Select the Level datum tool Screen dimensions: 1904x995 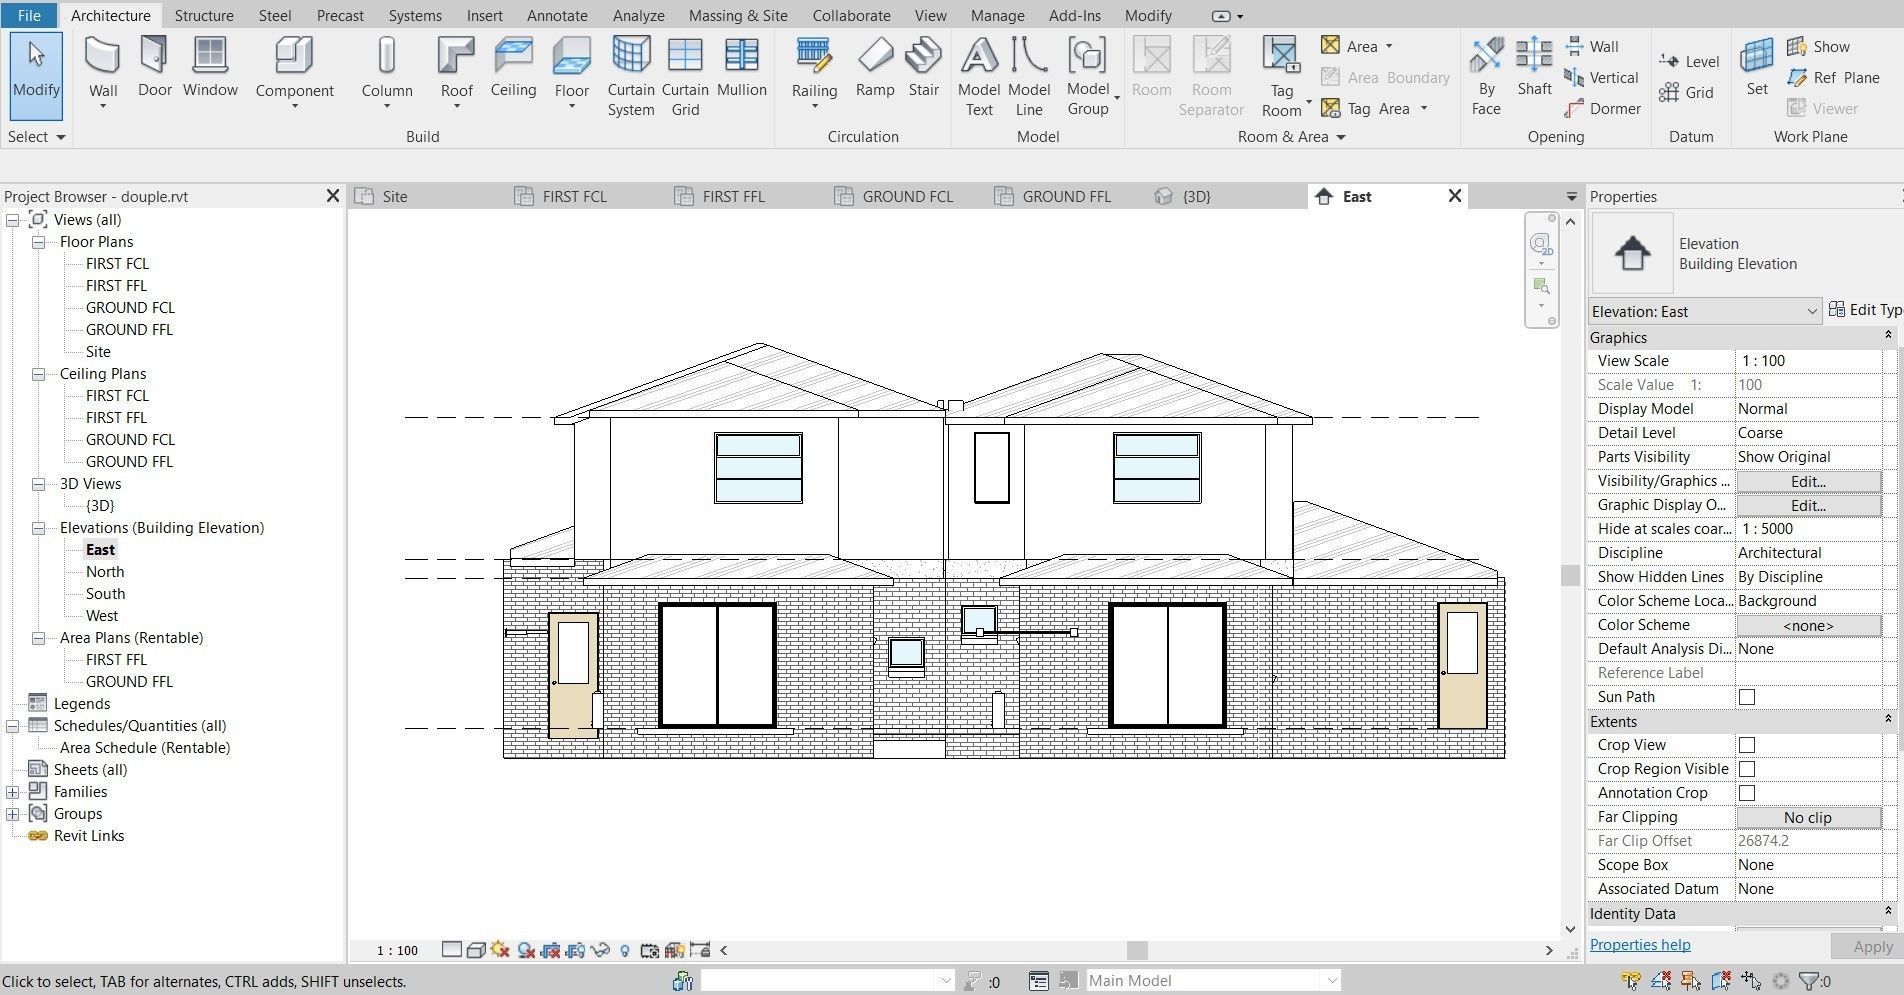pyautogui.click(x=1689, y=61)
